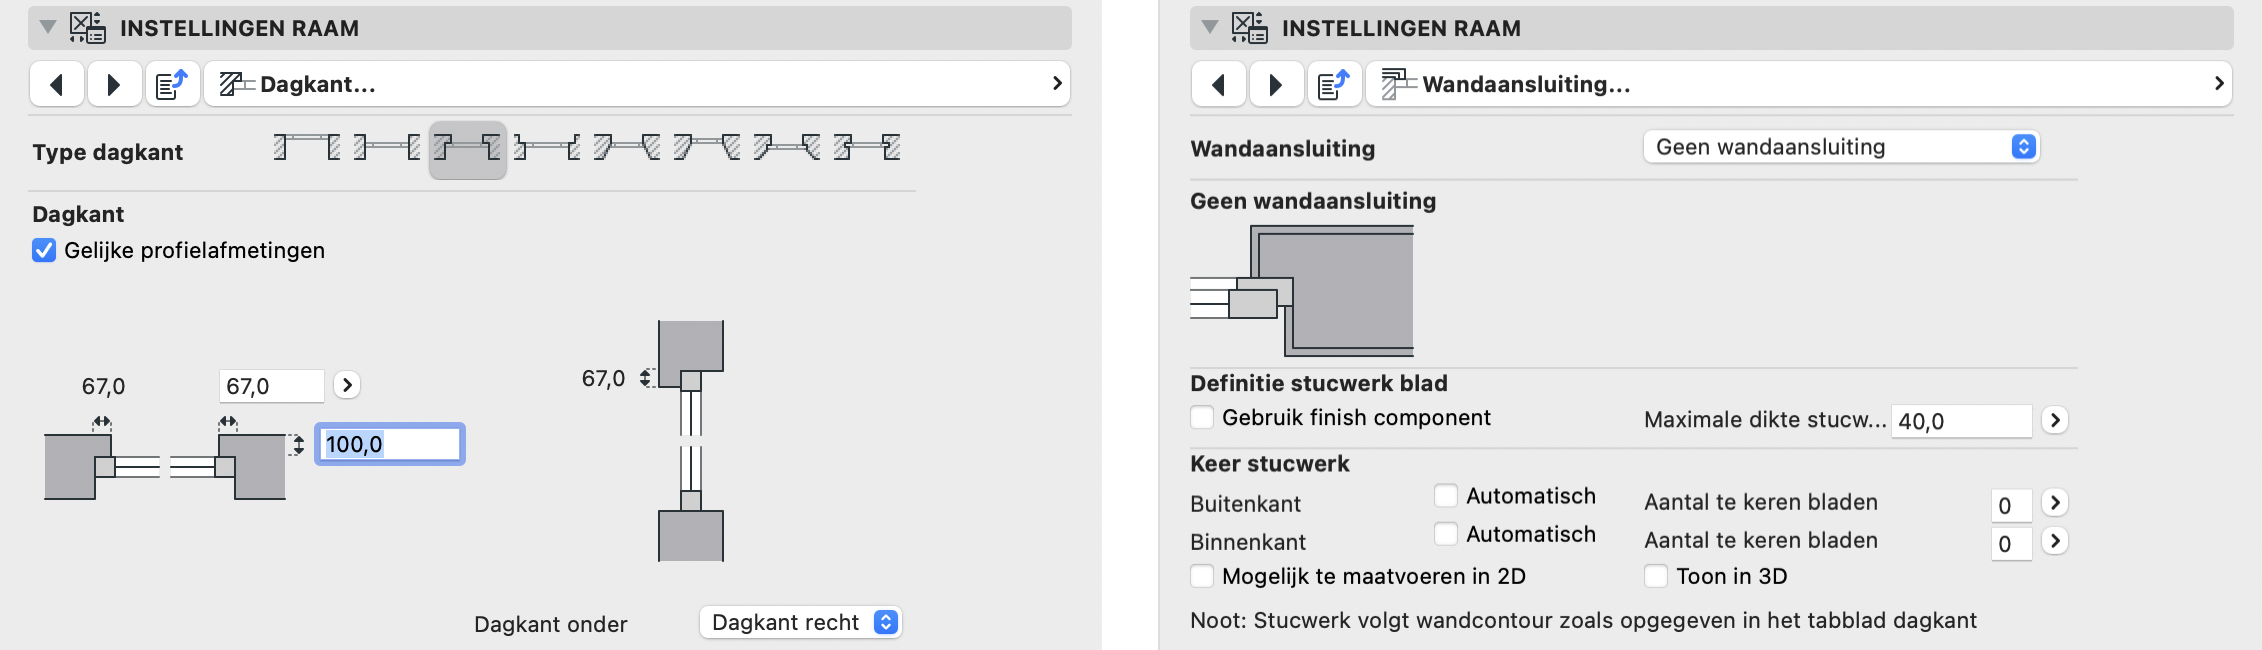Select the second dagkant type icon
This screenshot has width=2262, height=650.
387,148
